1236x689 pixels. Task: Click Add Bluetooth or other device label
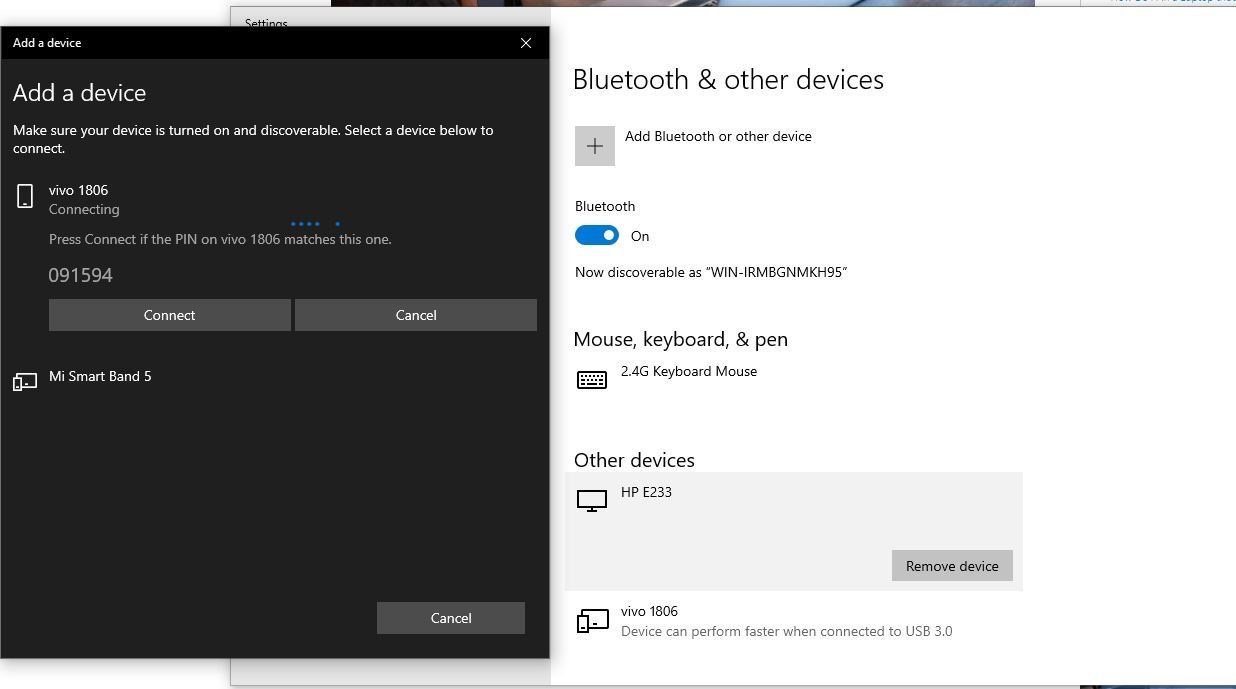click(x=718, y=137)
